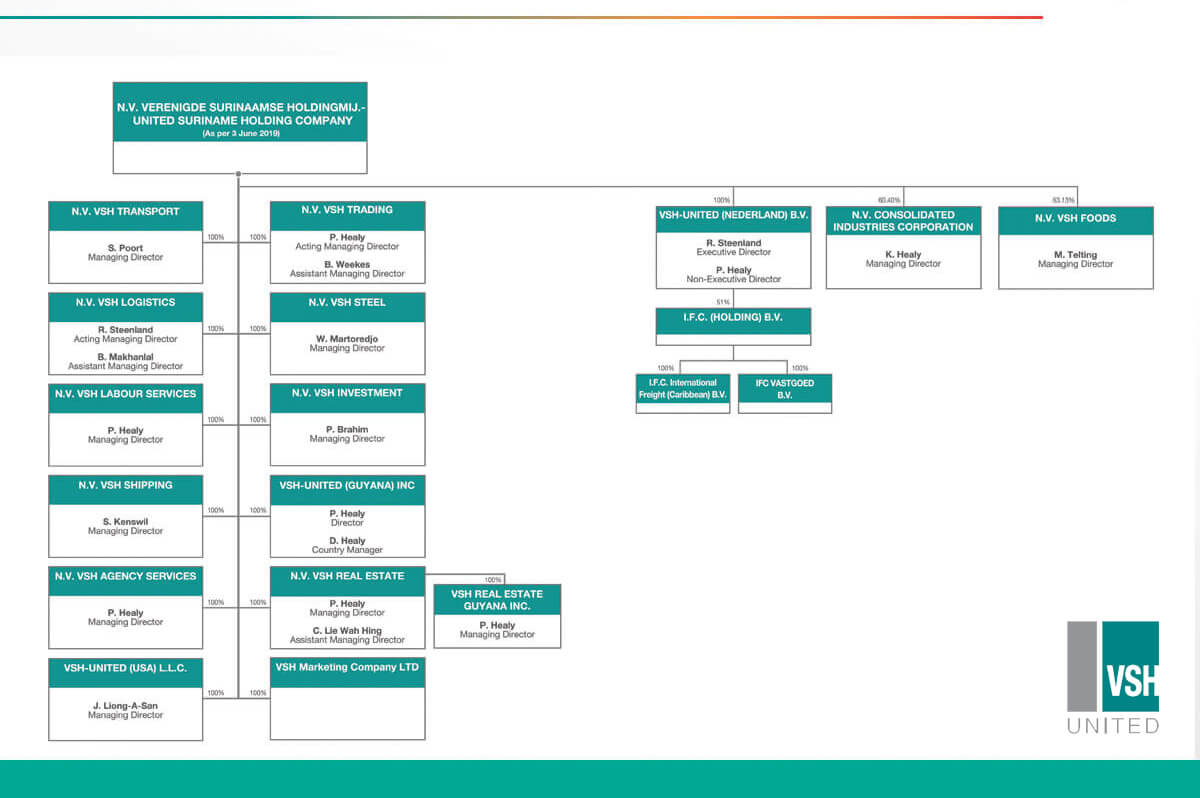
Task: Click the N.V. VSH Real Estate header
Action: pyautogui.click(x=347, y=577)
